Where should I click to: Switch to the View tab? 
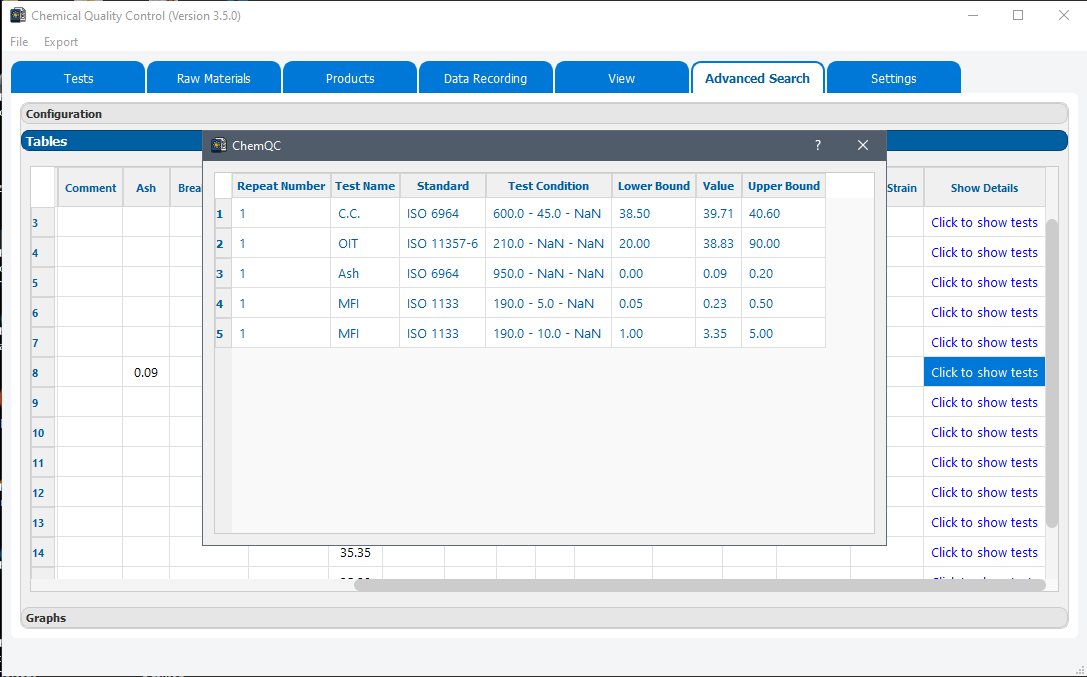[621, 77]
